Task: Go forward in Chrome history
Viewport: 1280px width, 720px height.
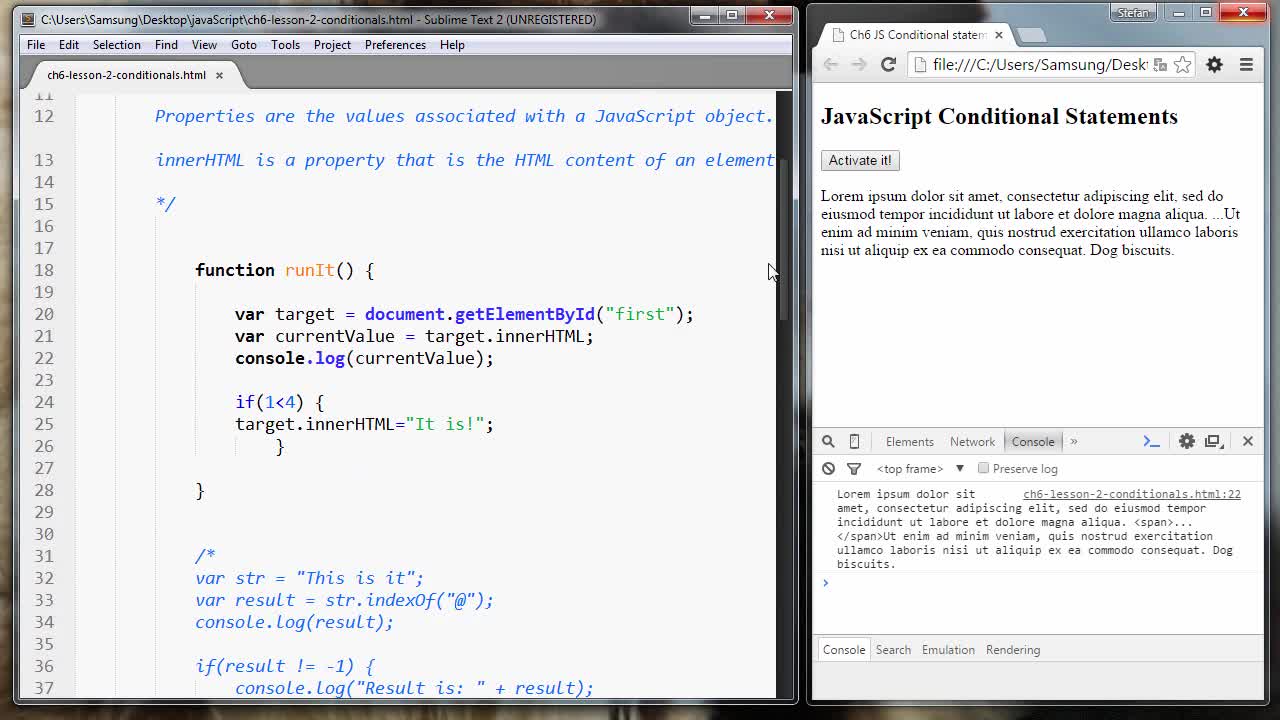Action: click(859, 64)
